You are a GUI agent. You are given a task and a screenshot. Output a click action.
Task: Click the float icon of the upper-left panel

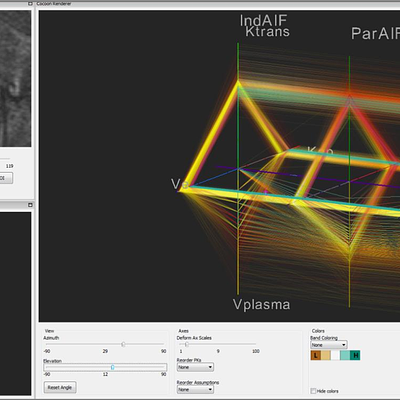tap(30, 4)
